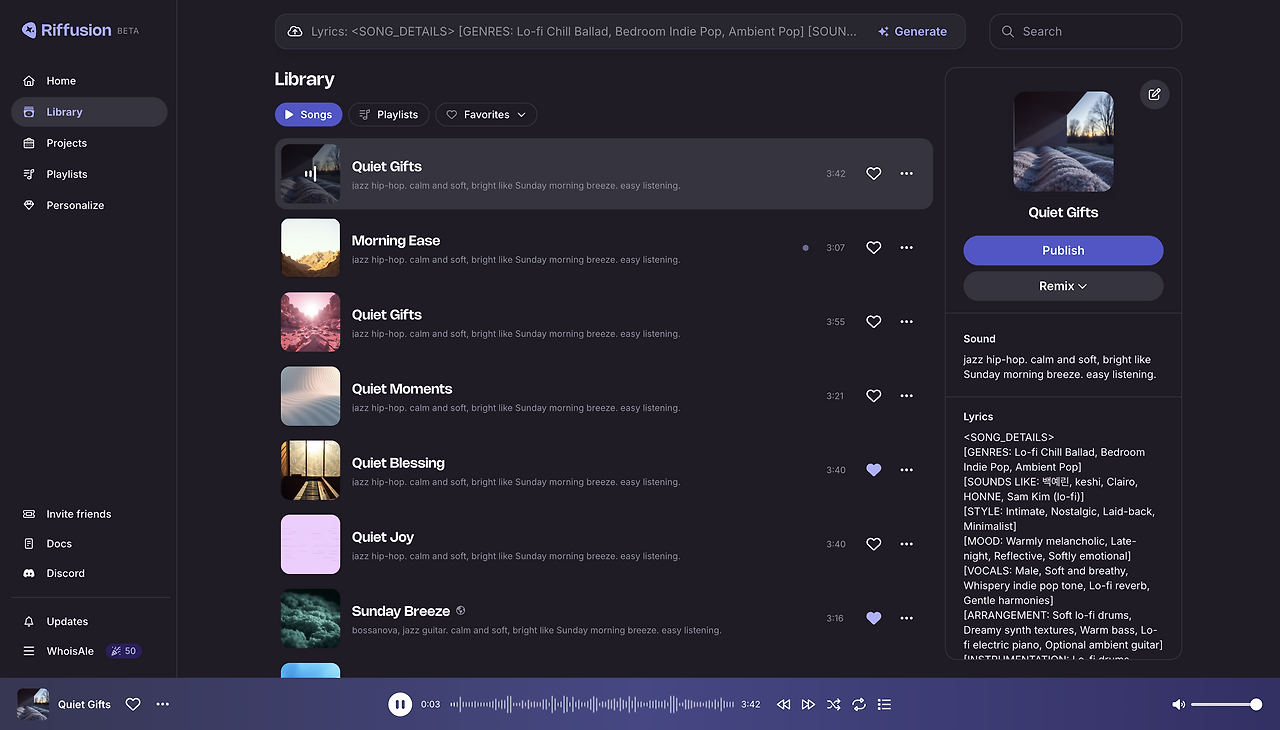Switch to the Playlists filter tab

click(x=389, y=115)
